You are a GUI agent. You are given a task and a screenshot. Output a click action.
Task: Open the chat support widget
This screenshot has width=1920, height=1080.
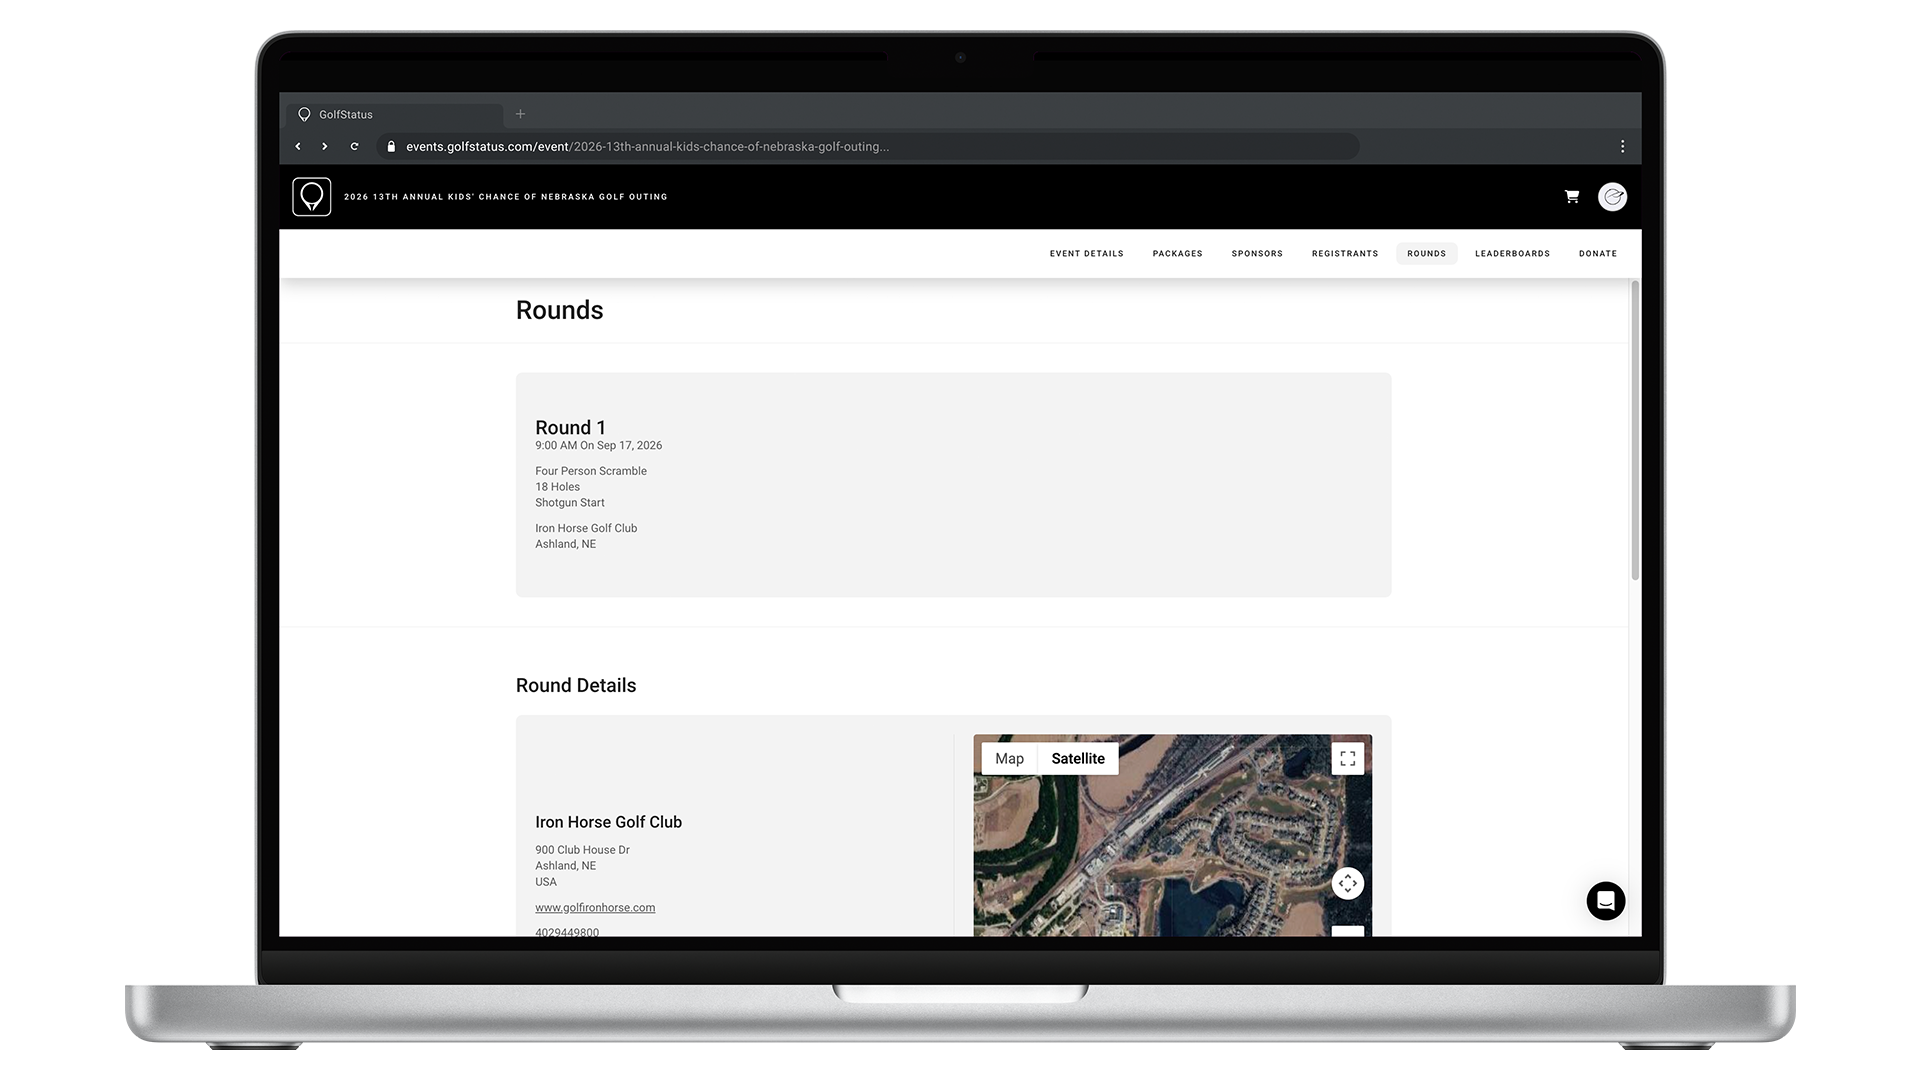coord(1605,901)
